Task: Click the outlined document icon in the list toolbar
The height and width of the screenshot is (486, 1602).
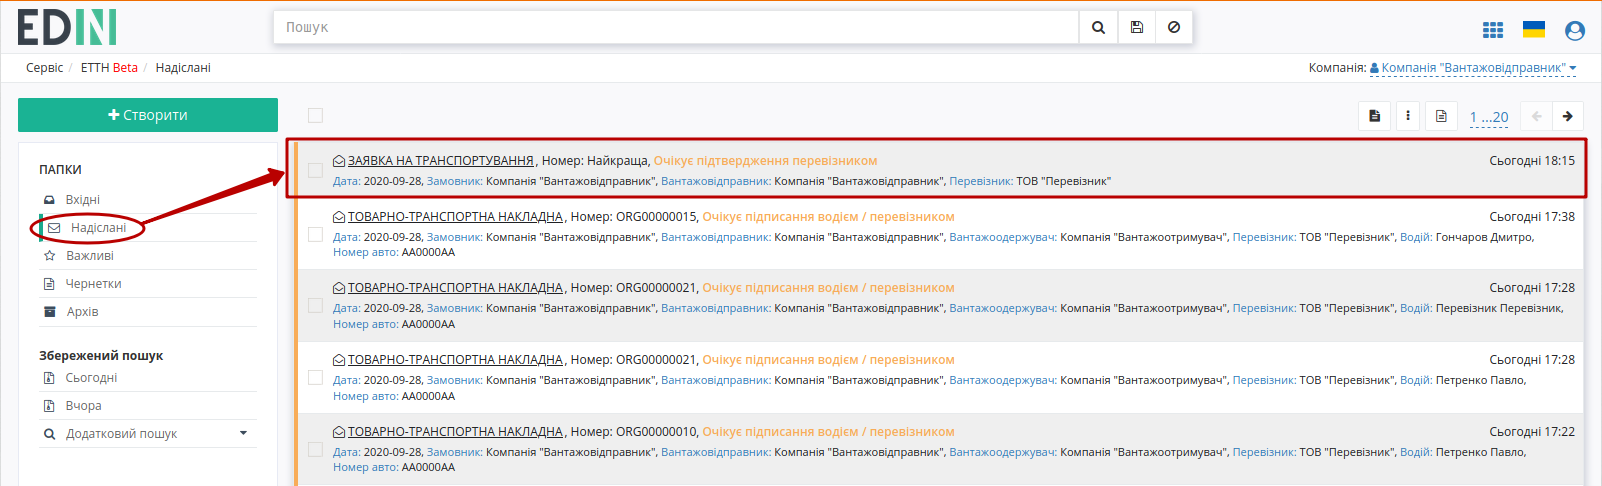Action: click(x=1441, y=116)
